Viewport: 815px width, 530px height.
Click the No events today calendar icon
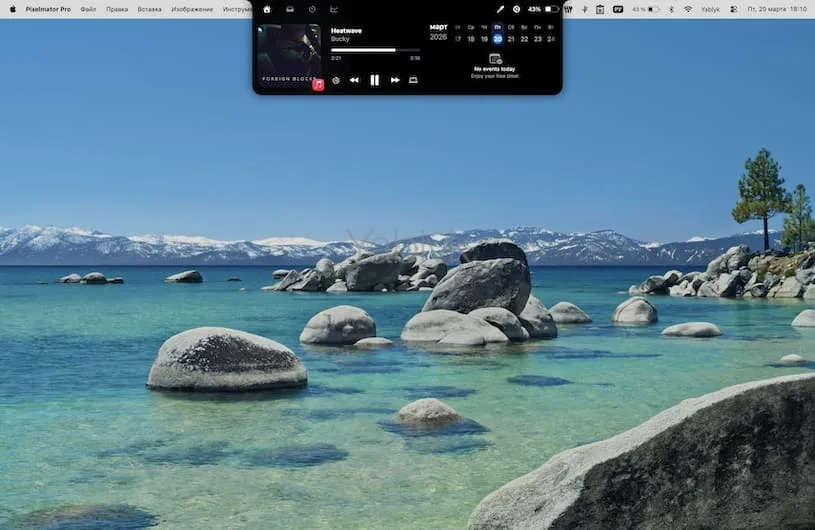[x=495, y=59]
